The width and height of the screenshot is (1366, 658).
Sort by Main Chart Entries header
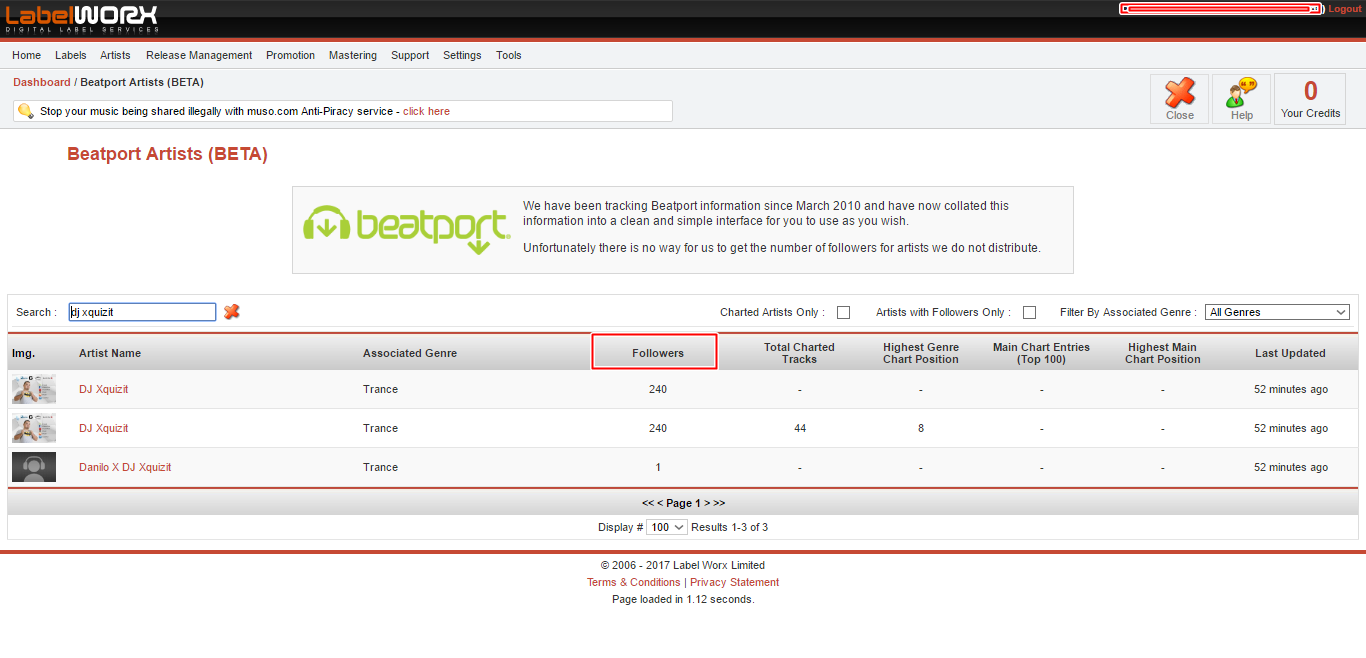point(1041,353)
